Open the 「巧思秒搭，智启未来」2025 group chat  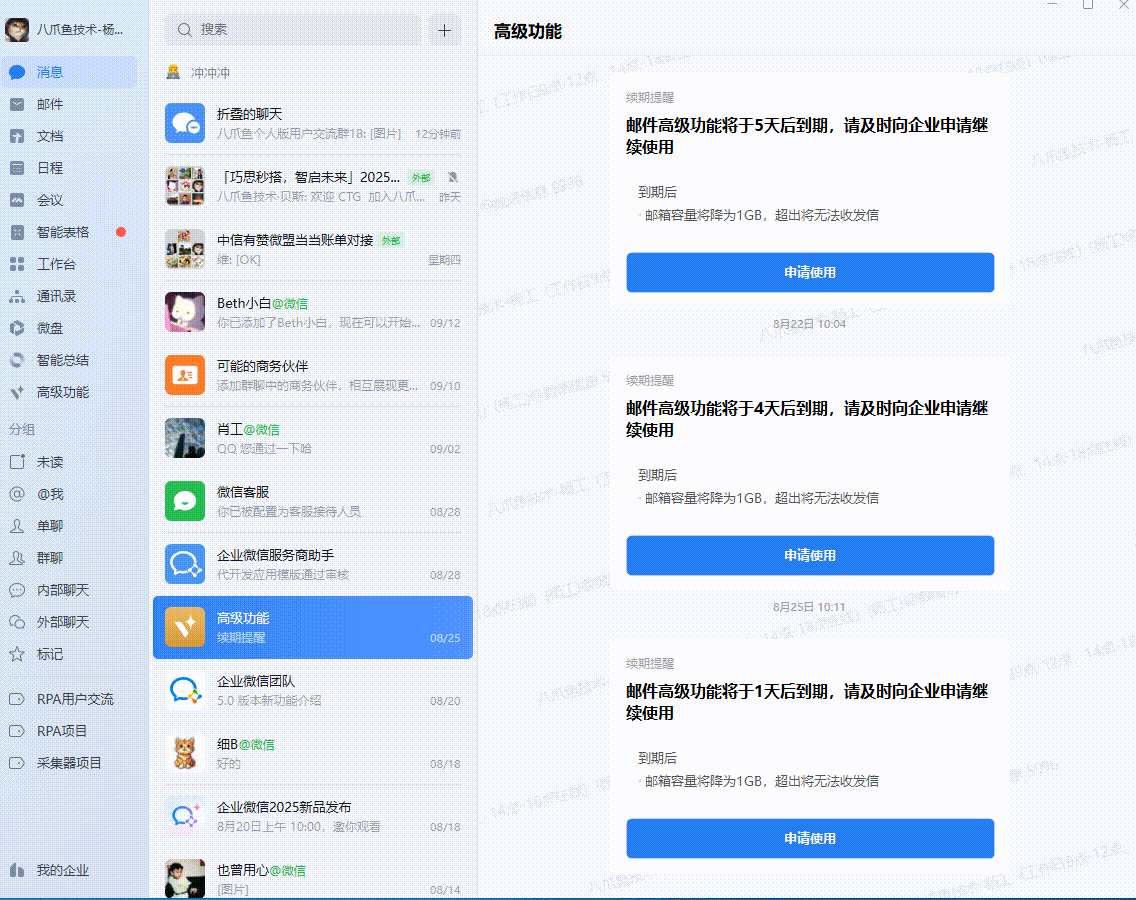coord(313,186)
